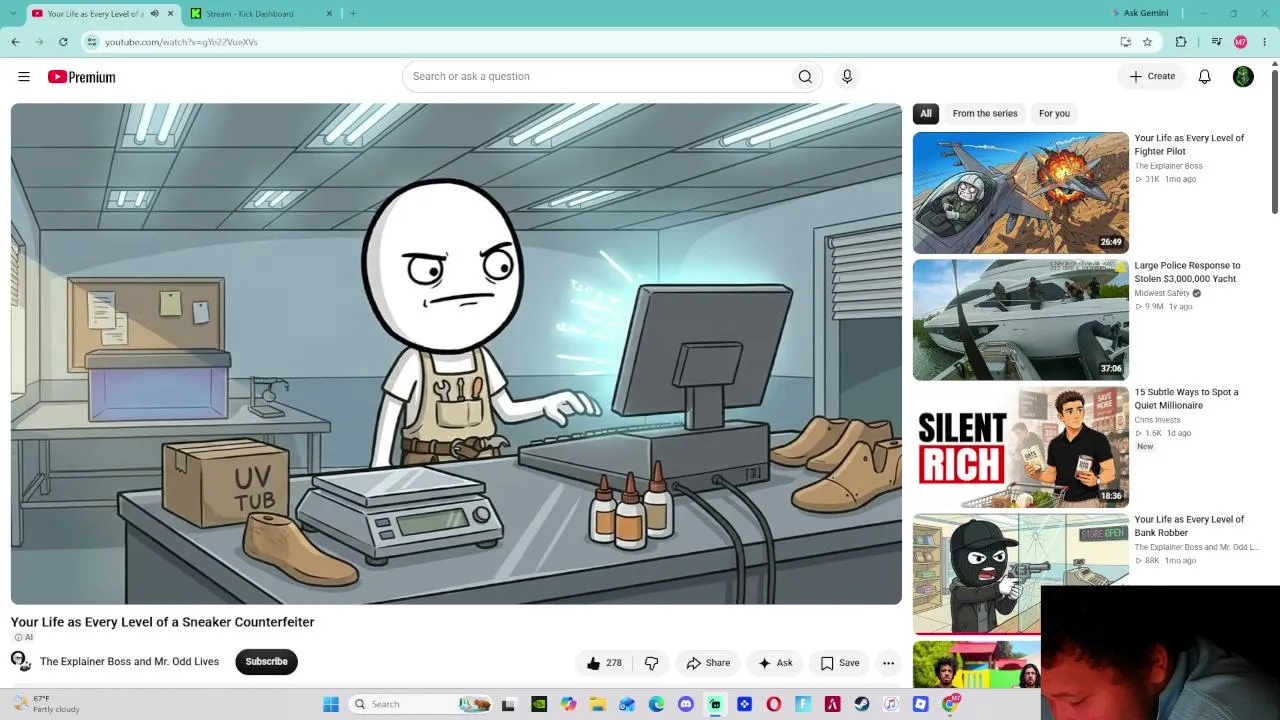This screenshot has height=720, width=1280.
Task: Click the video title 'Your Life as Every Level of a Sneaker Counterfeiter'
Action: pyautogui.click(x=163, y=622)
